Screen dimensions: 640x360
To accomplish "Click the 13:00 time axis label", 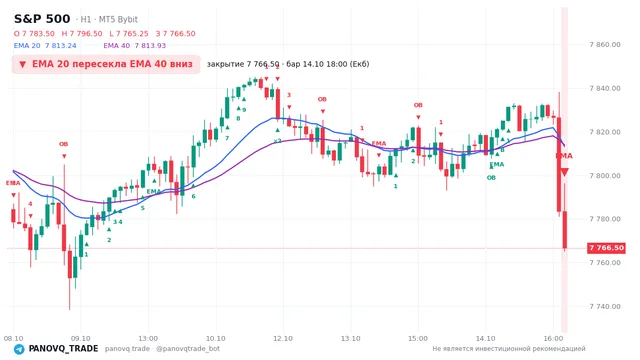I will pyautogui.click(x=148, y=338).
